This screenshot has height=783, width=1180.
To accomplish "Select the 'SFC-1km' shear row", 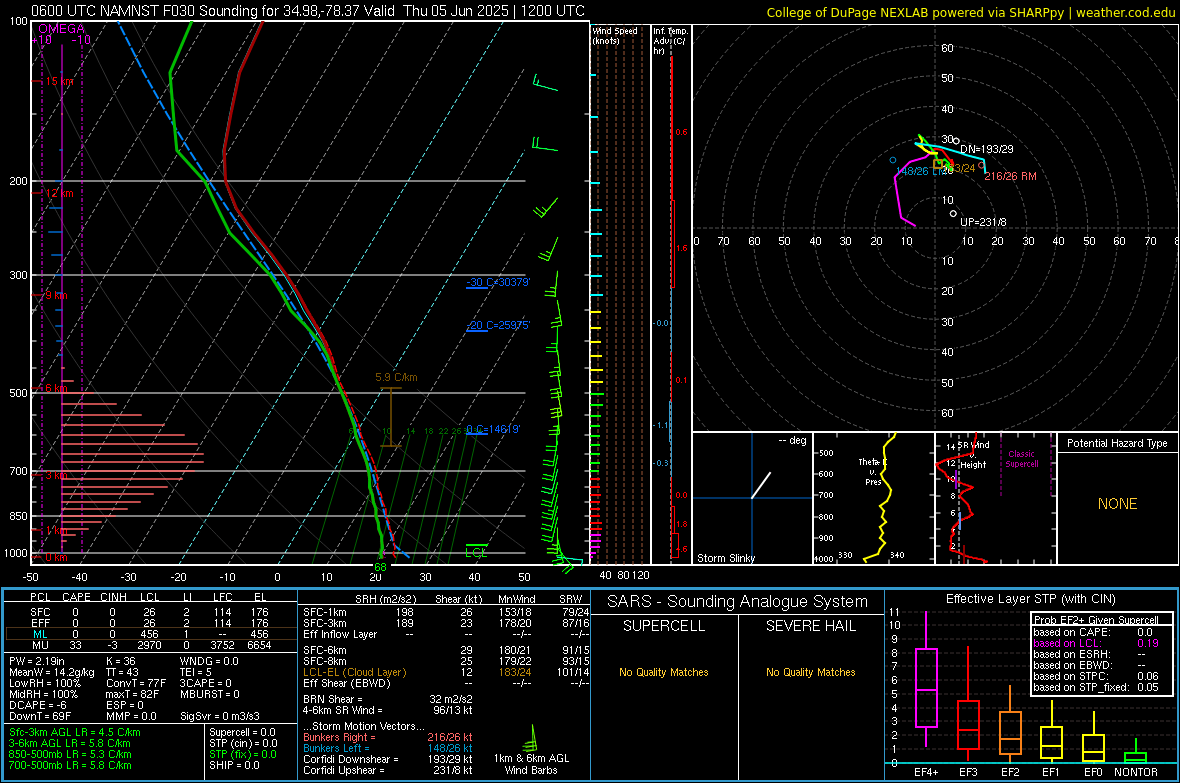I will point(446,612).
